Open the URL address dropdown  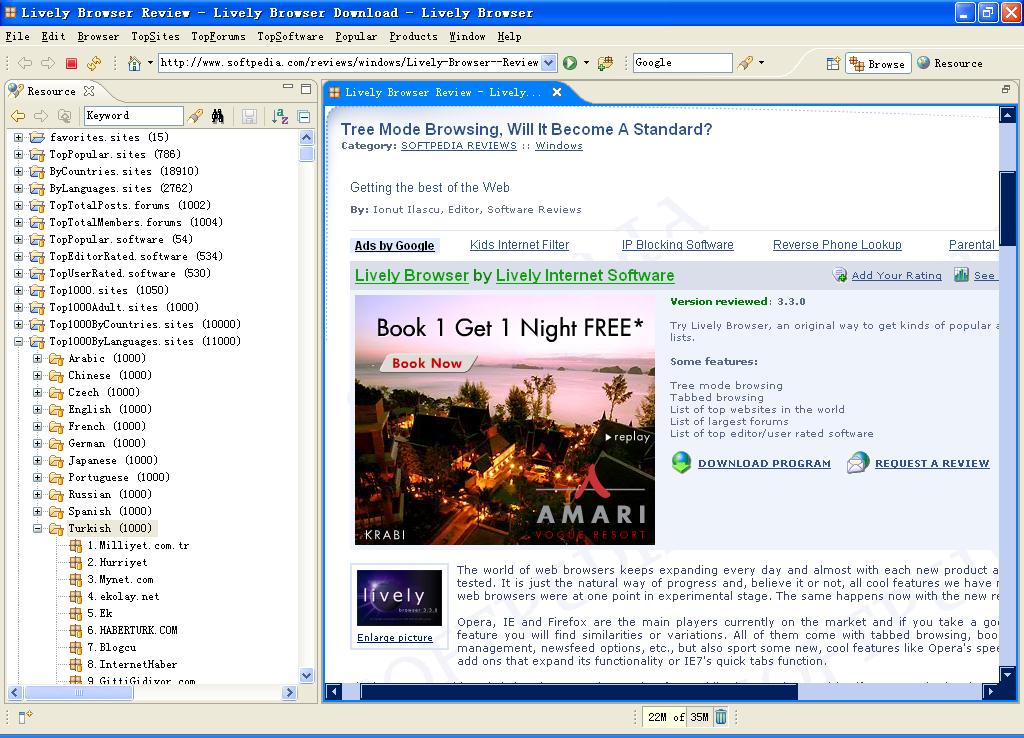coord(549,63)
